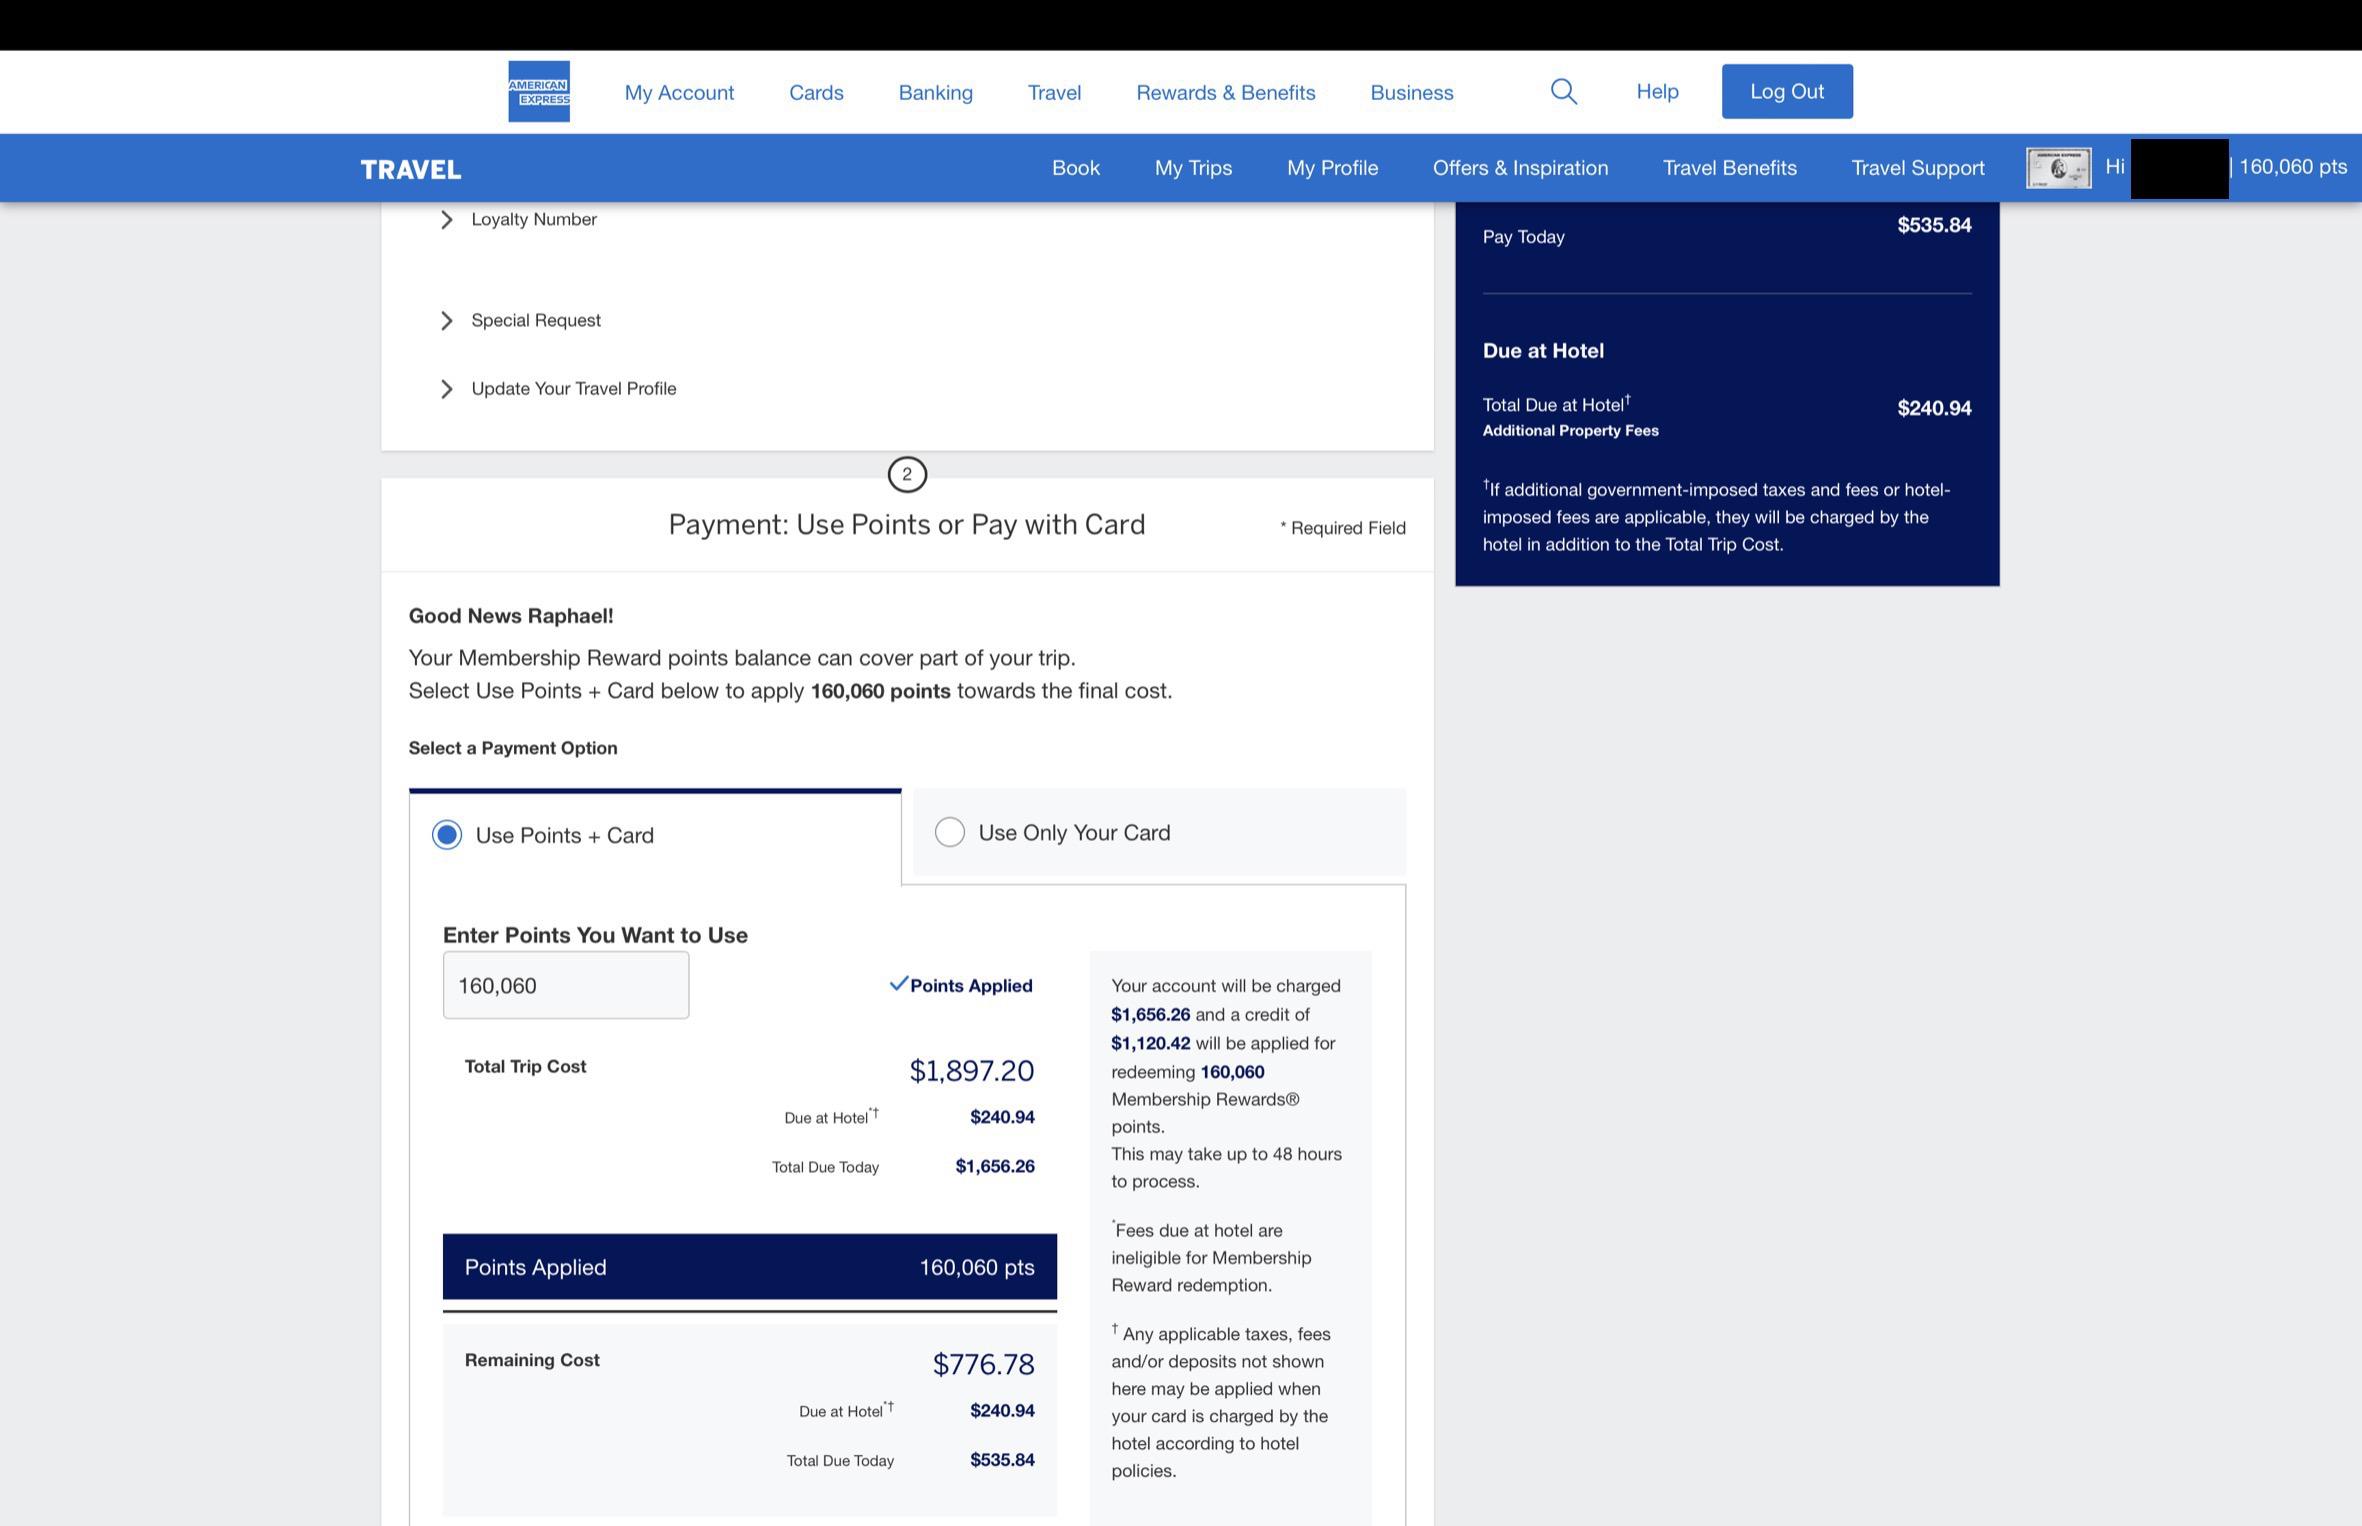Image resolution: width=2362 pixels, height=1526 pixels.
Task: Click the American Express logo
Action: click(538, 92)
